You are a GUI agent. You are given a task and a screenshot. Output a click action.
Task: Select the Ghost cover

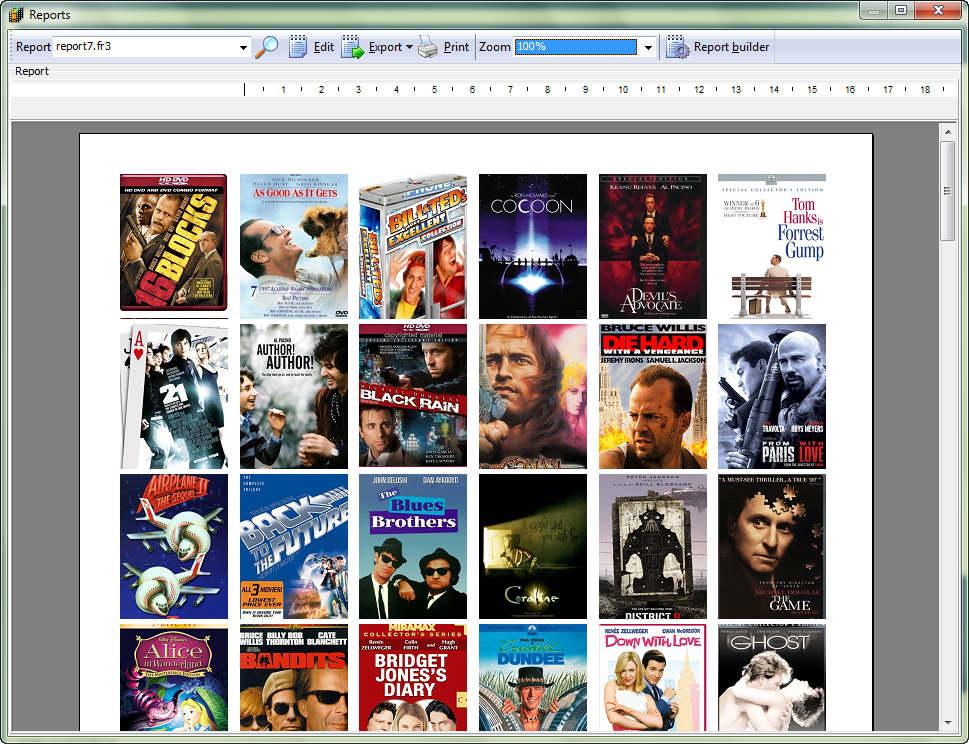tap(772, 677)
